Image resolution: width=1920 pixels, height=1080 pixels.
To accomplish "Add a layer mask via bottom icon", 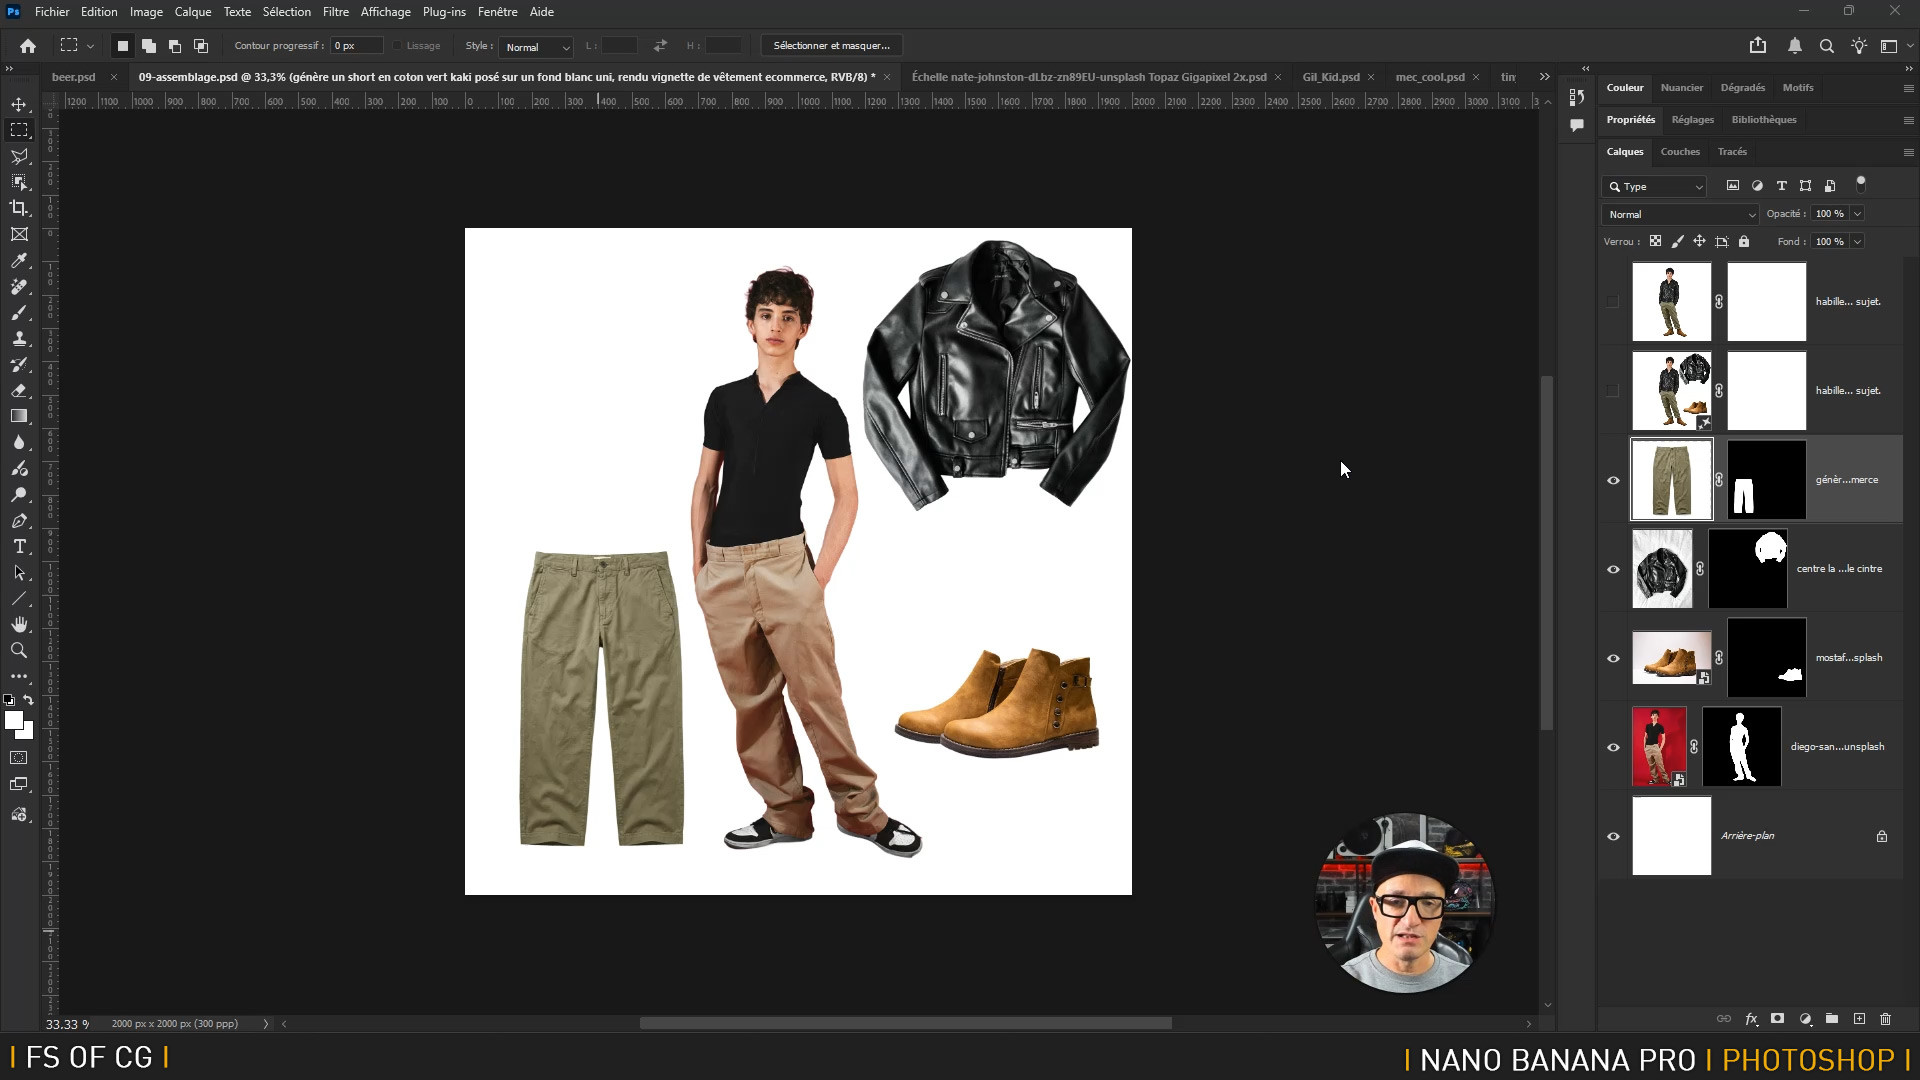I will [x=1777, y=1019].
